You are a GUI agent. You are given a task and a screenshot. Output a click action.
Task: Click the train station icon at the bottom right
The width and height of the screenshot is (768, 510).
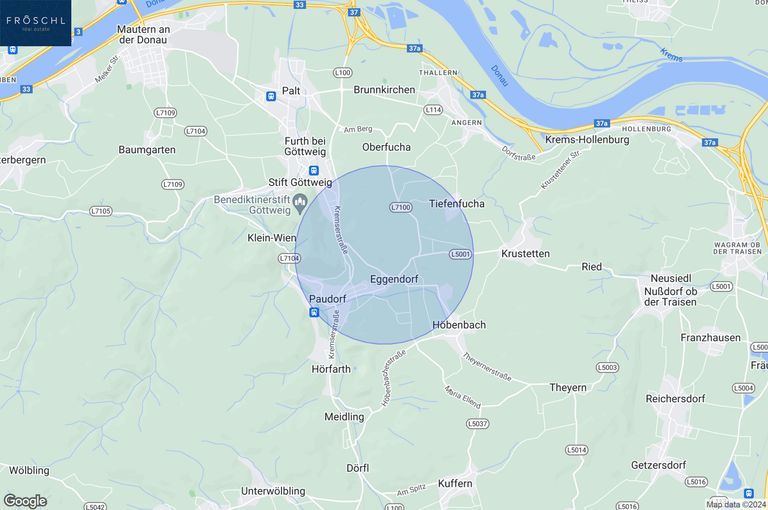[x=748, y=493]
